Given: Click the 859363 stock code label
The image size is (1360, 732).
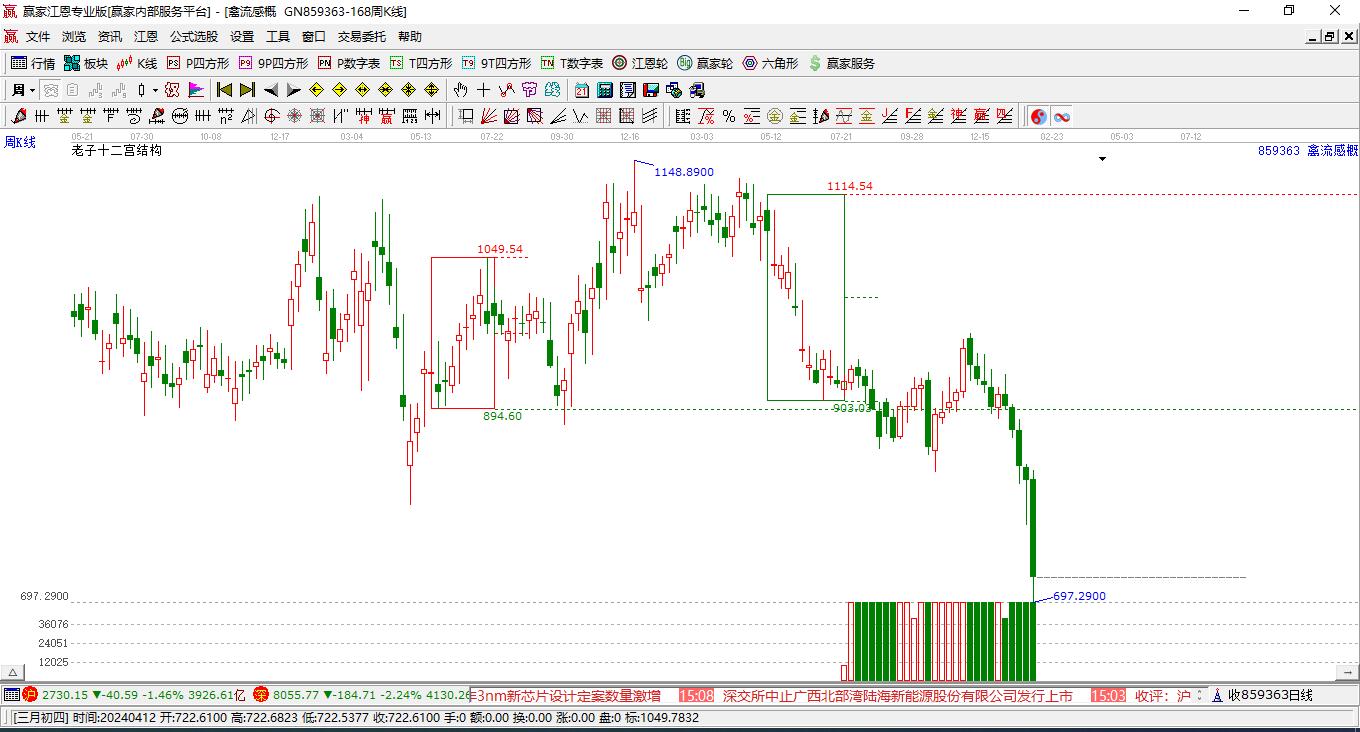Looking at the screenshot, I should [1279, 151].
